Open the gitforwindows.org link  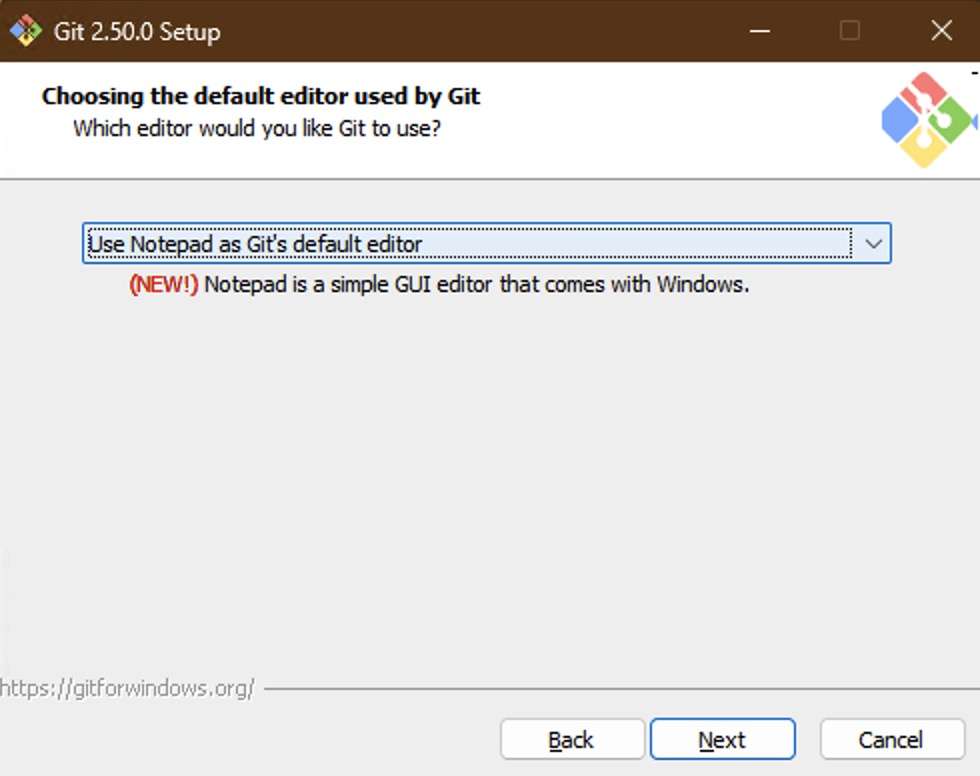[127, 688]
